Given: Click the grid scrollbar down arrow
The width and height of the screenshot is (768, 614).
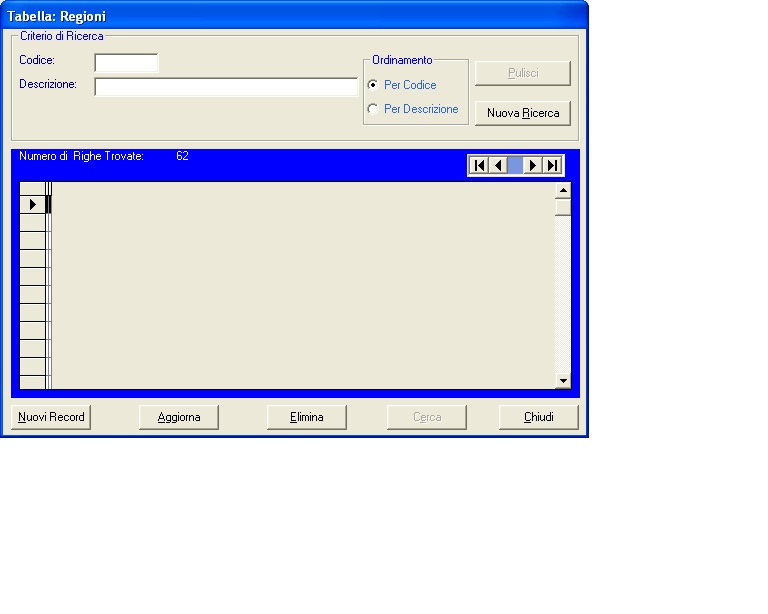Looking at the screenshot, I should (563, 380).
